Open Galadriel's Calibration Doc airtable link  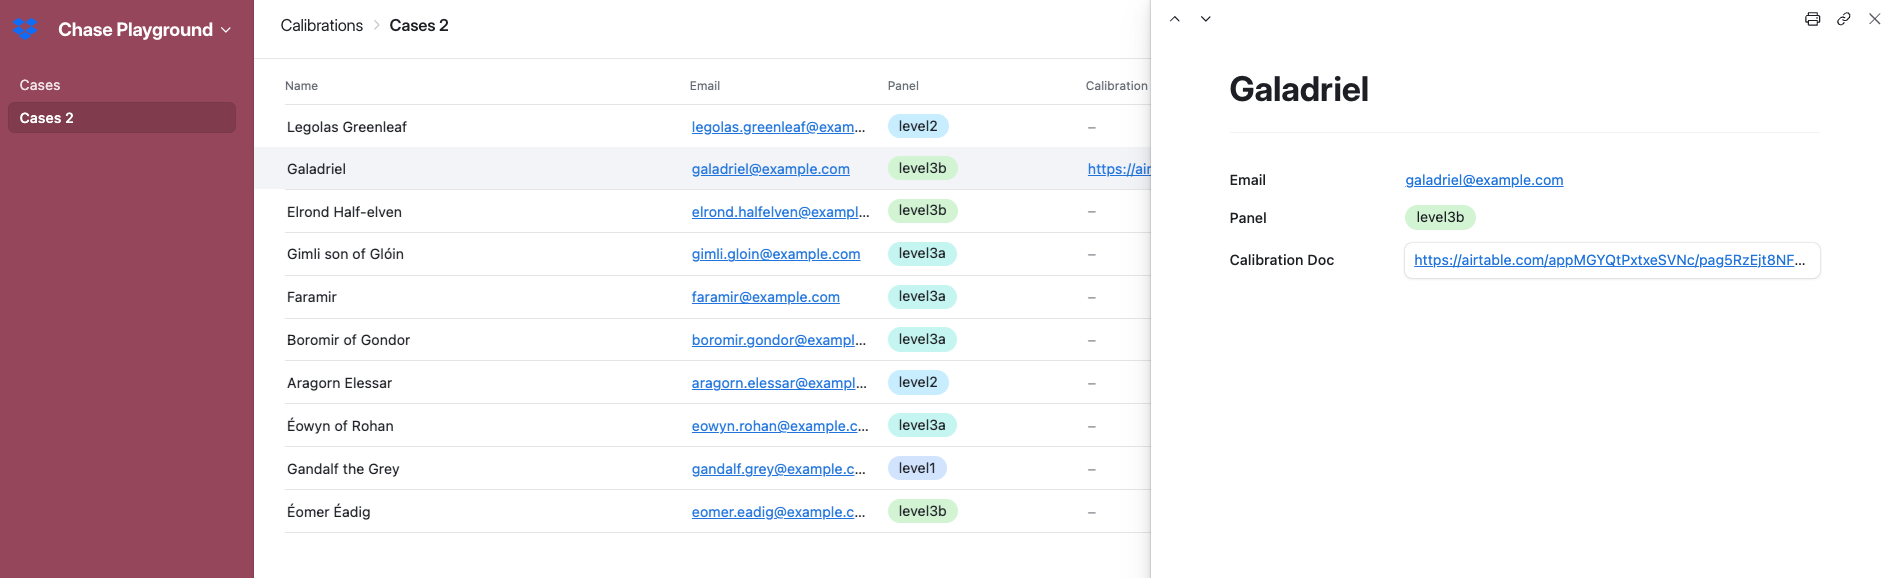point(1608,260)
